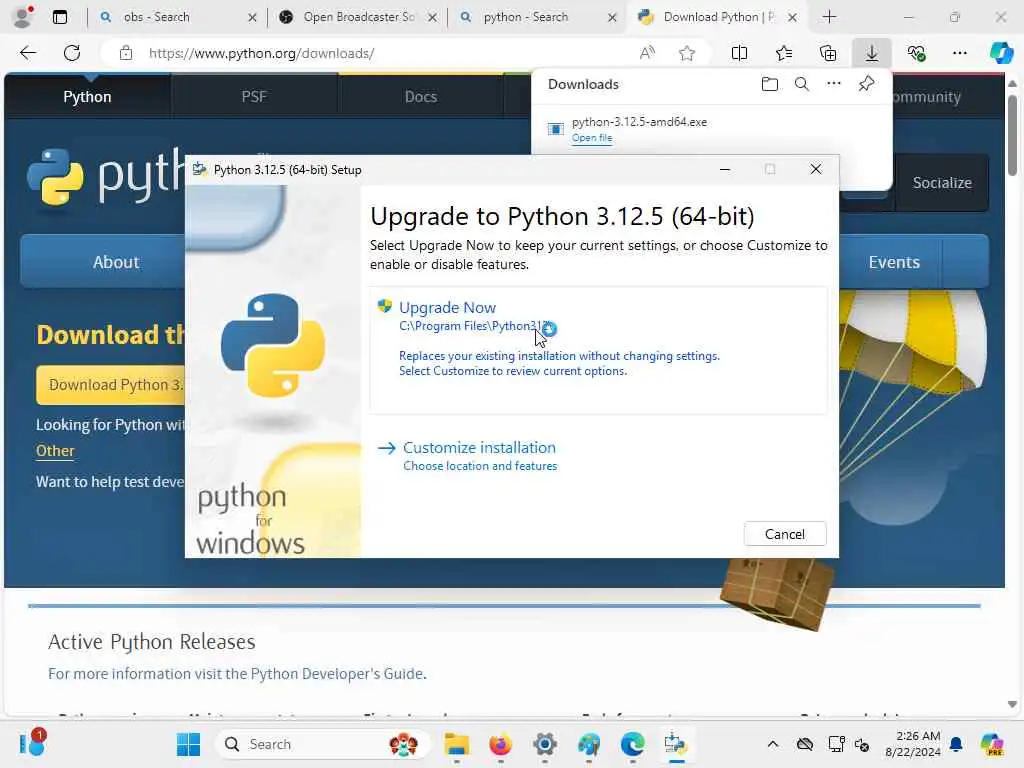
Task: Click the python logo on the webpage
Action: click(104, 177)
